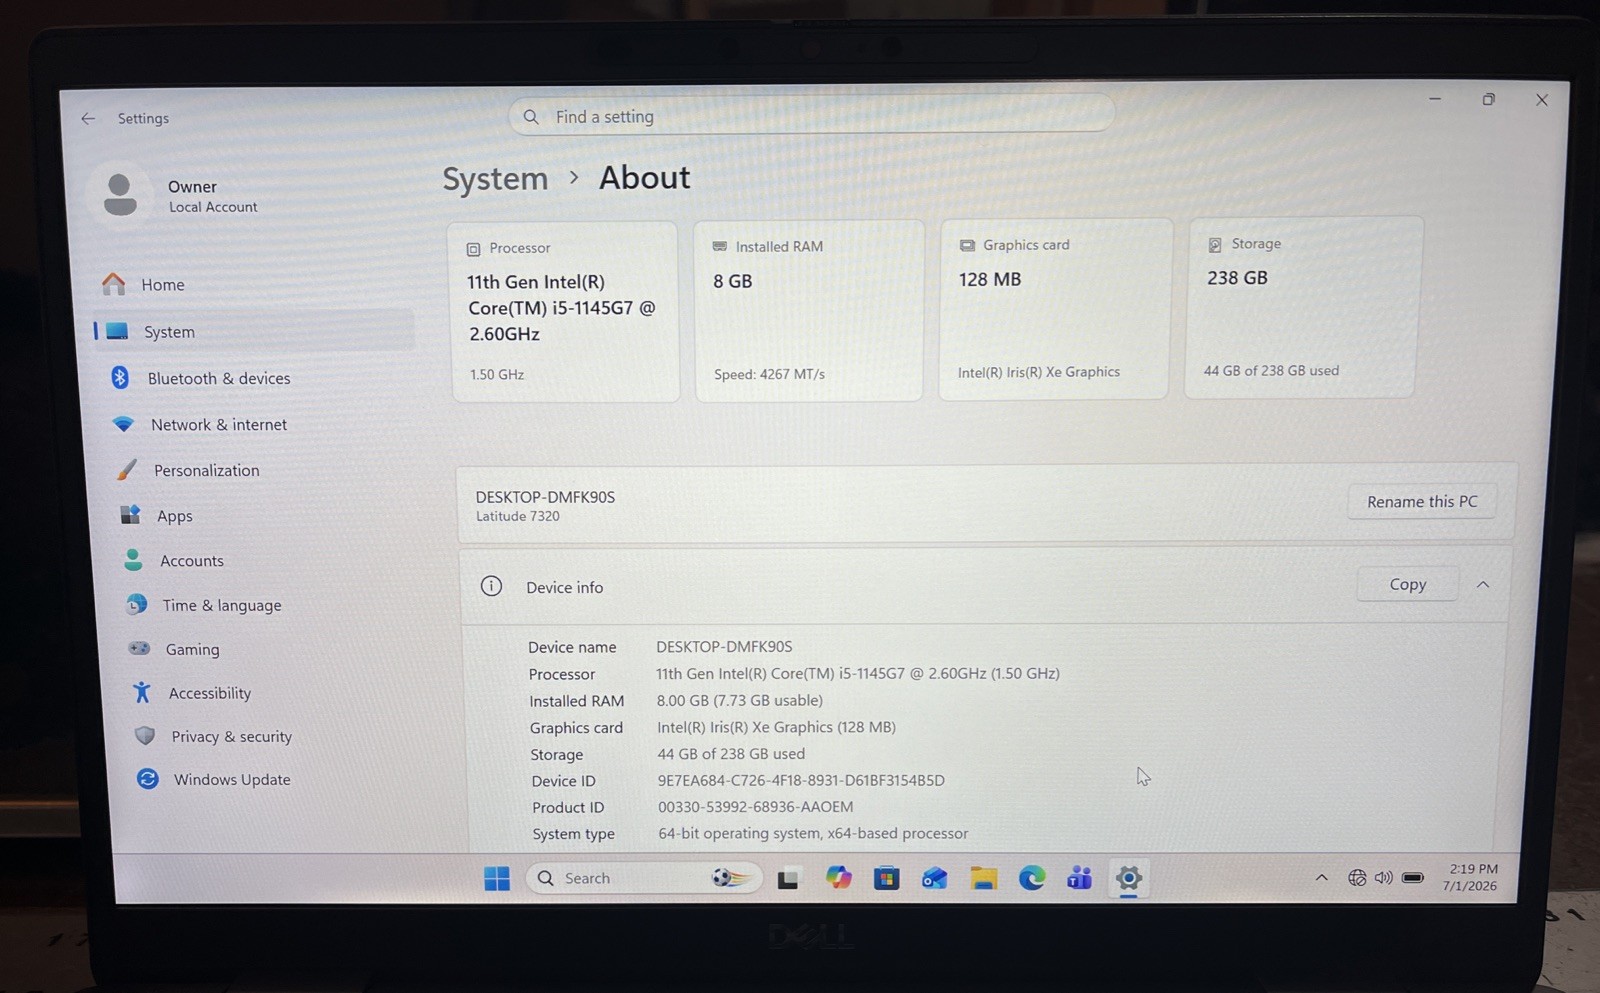Click Intel(R) Iris(R) Xe Graphics (128 MB) row value
This screenshot has height=993, width=1600.
pos(776,727)
